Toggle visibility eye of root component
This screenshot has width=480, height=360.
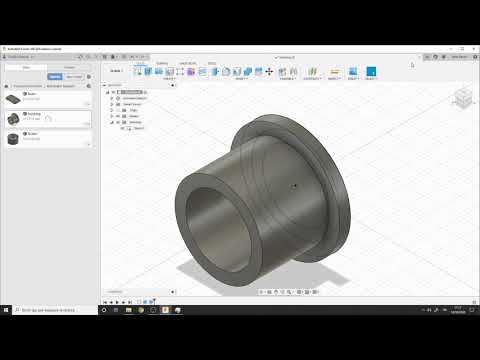[x=113, y=92]
